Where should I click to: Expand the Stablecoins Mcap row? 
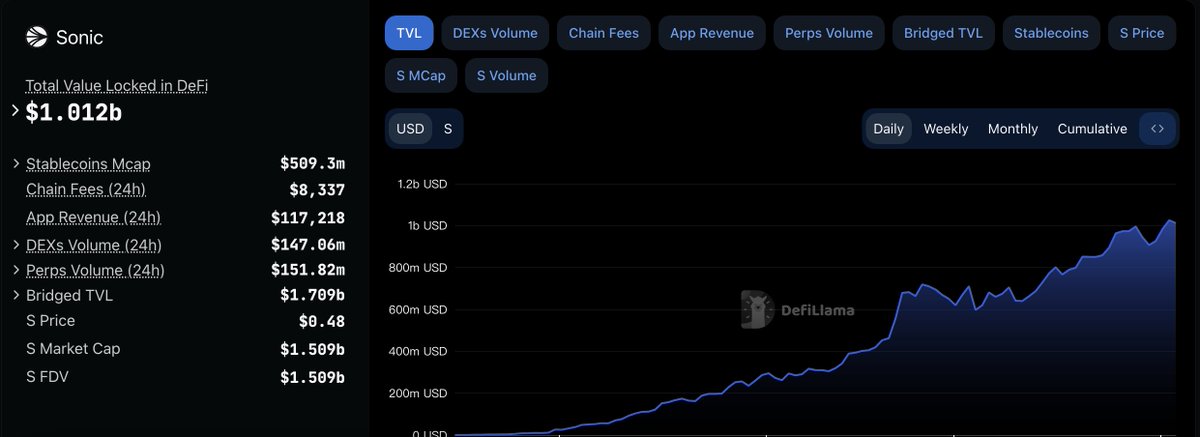(x=16, y=163)
